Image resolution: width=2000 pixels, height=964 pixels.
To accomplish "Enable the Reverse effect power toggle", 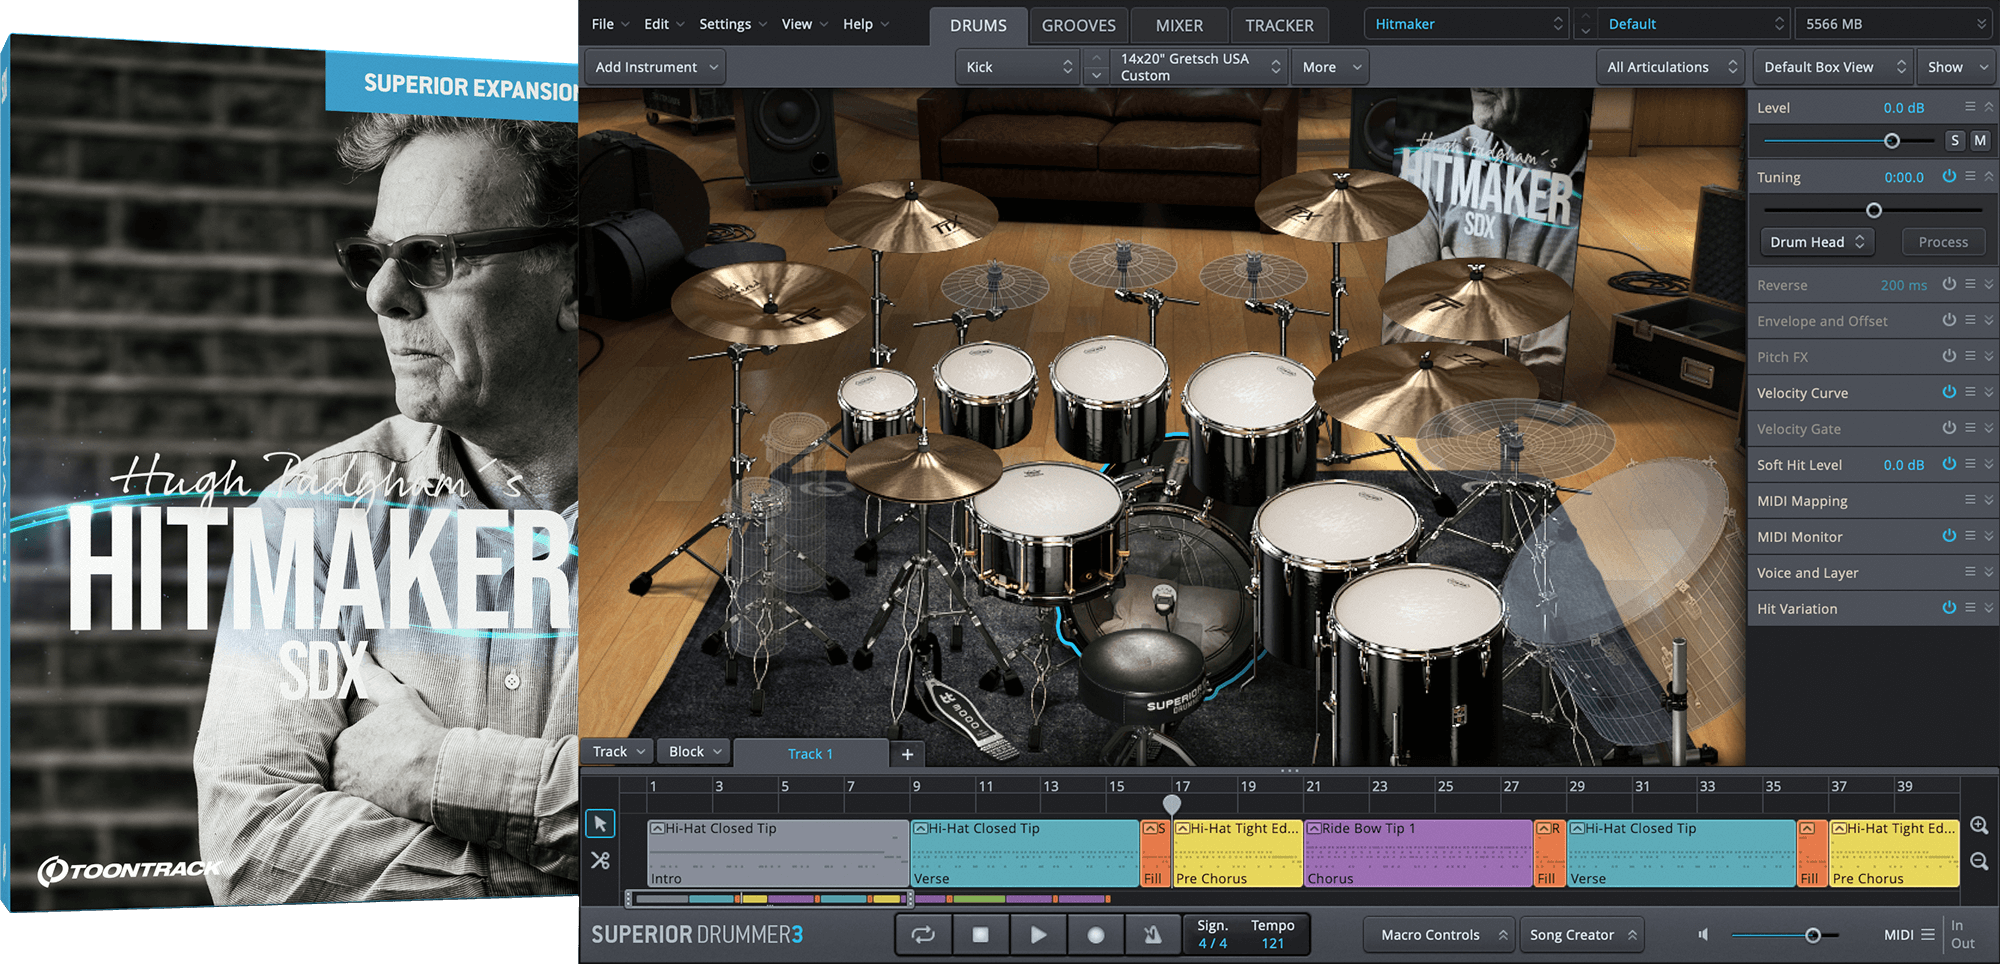I will 1949,284.
